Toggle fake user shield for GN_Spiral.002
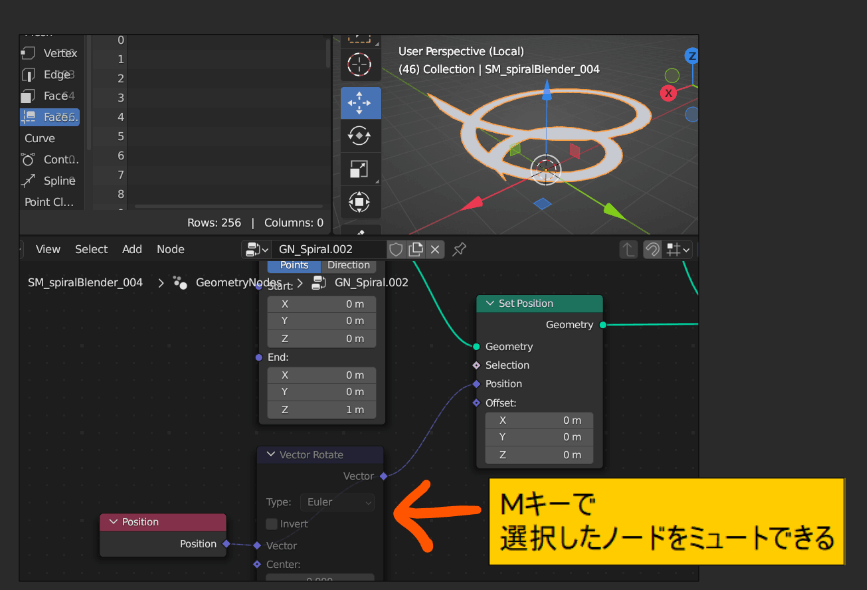 coord(396,249)
